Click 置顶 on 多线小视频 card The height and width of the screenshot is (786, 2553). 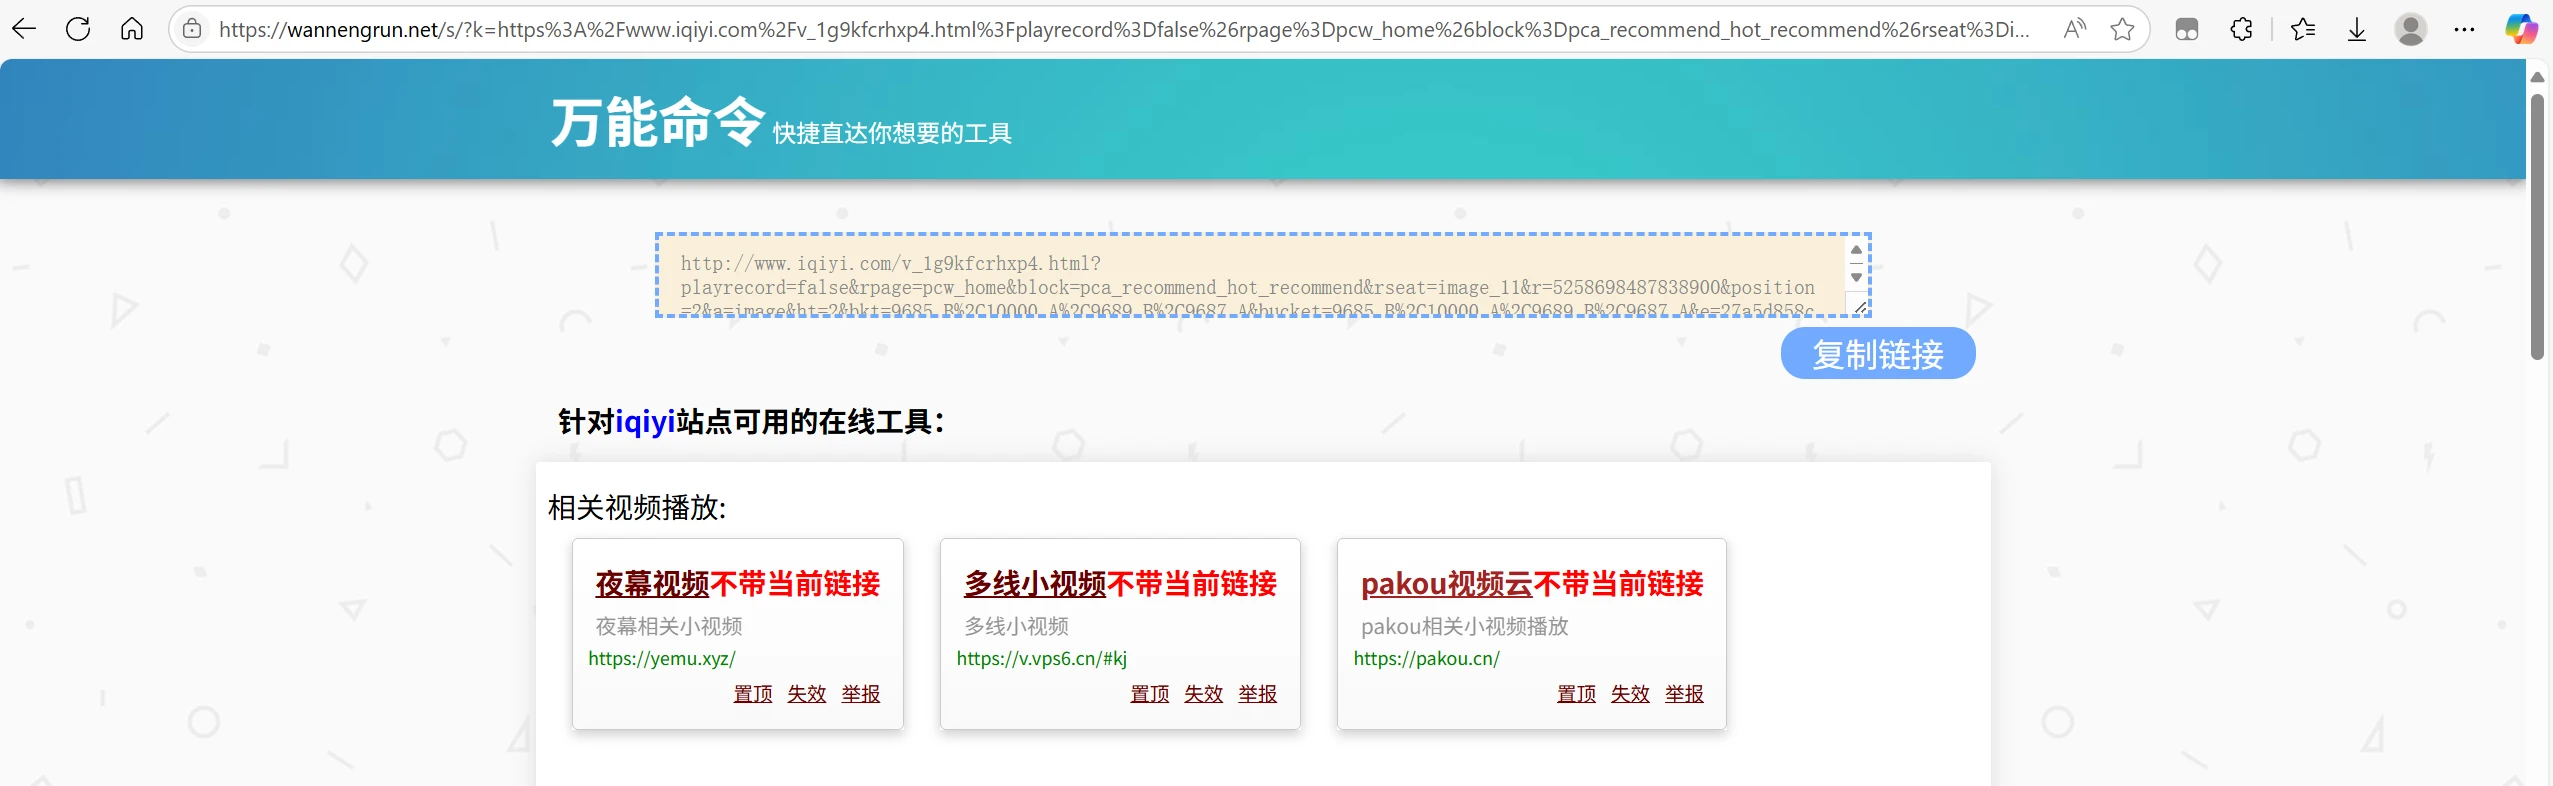[1150, 694]
